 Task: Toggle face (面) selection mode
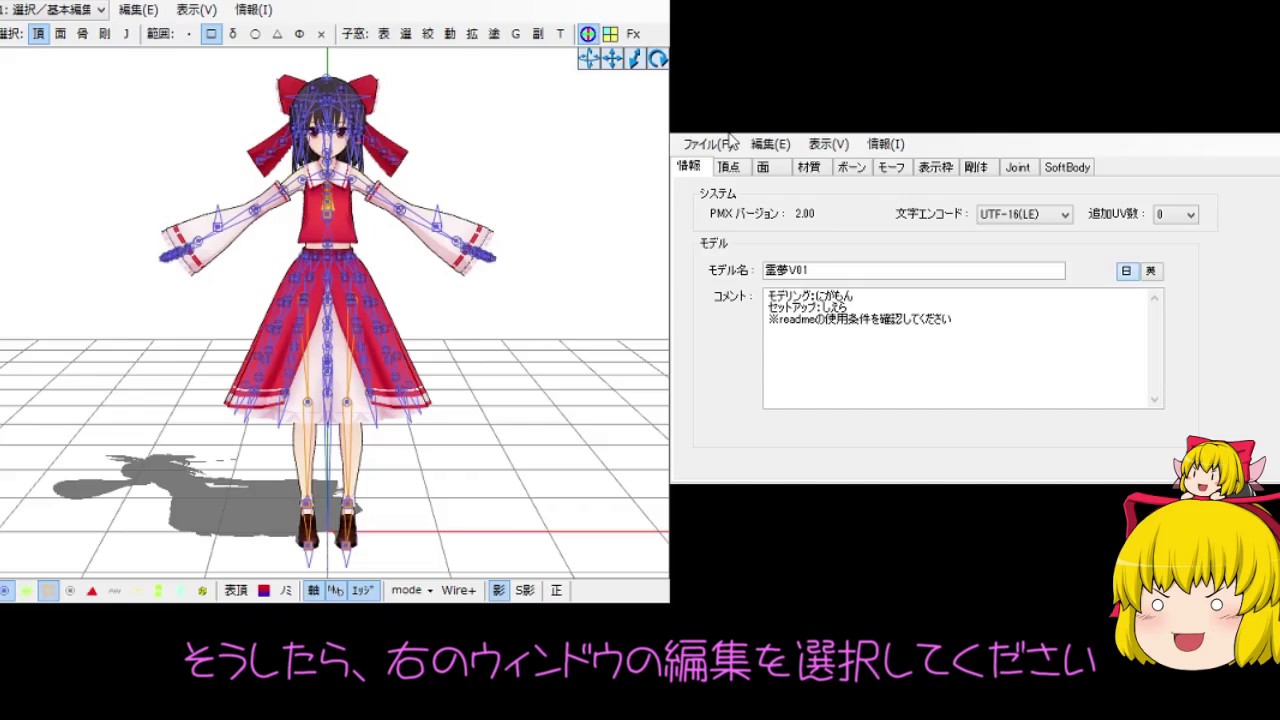click(60, 34)
